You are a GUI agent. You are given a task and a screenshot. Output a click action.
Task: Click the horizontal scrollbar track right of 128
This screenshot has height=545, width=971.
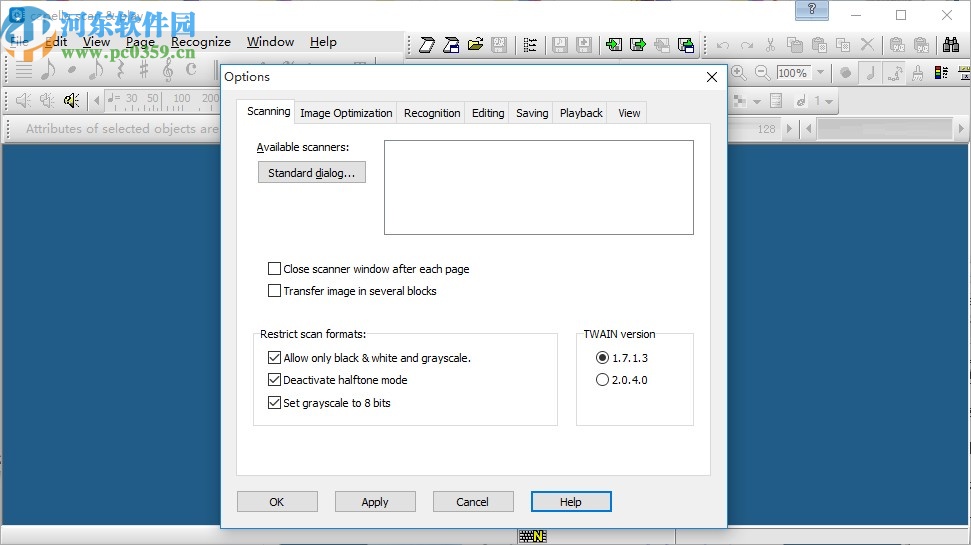point(884,129)
